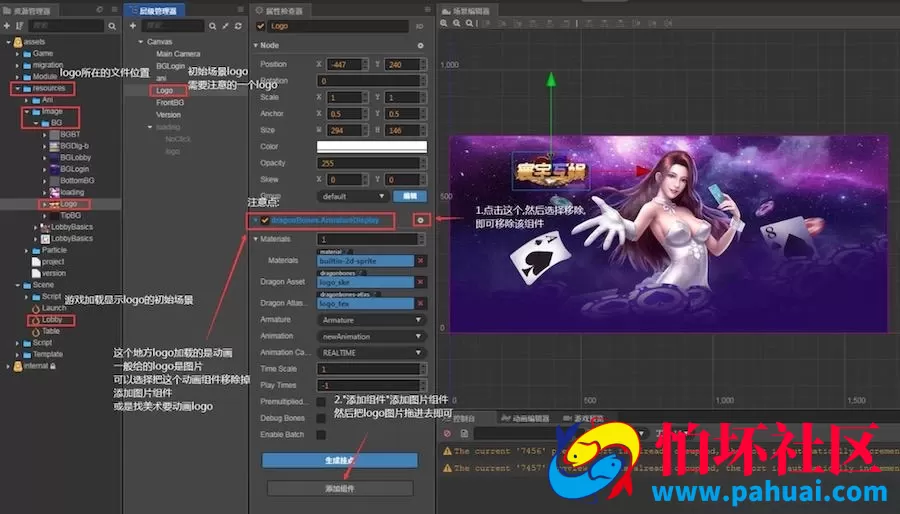Click the clear console icon

[x=448, y=433]
